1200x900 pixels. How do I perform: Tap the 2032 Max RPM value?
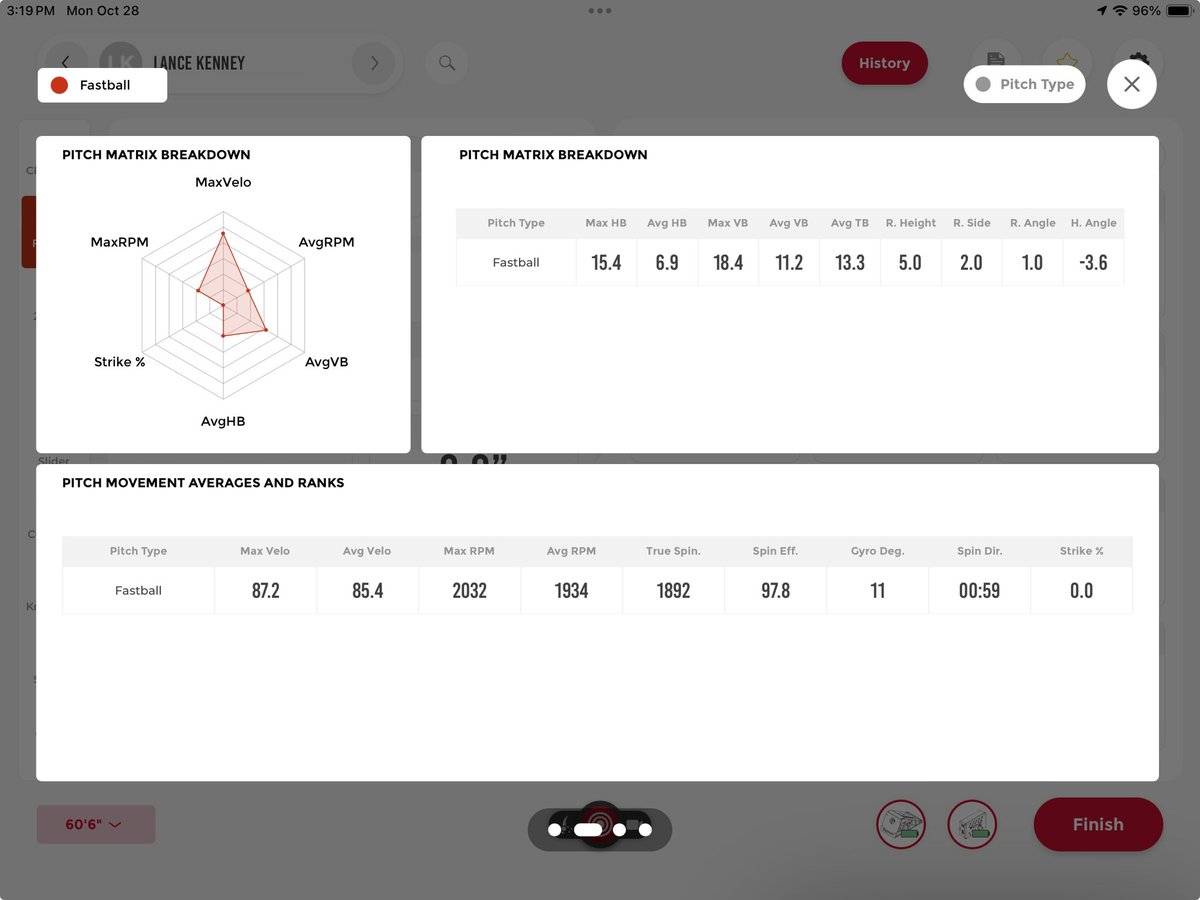tap(469, 590)
